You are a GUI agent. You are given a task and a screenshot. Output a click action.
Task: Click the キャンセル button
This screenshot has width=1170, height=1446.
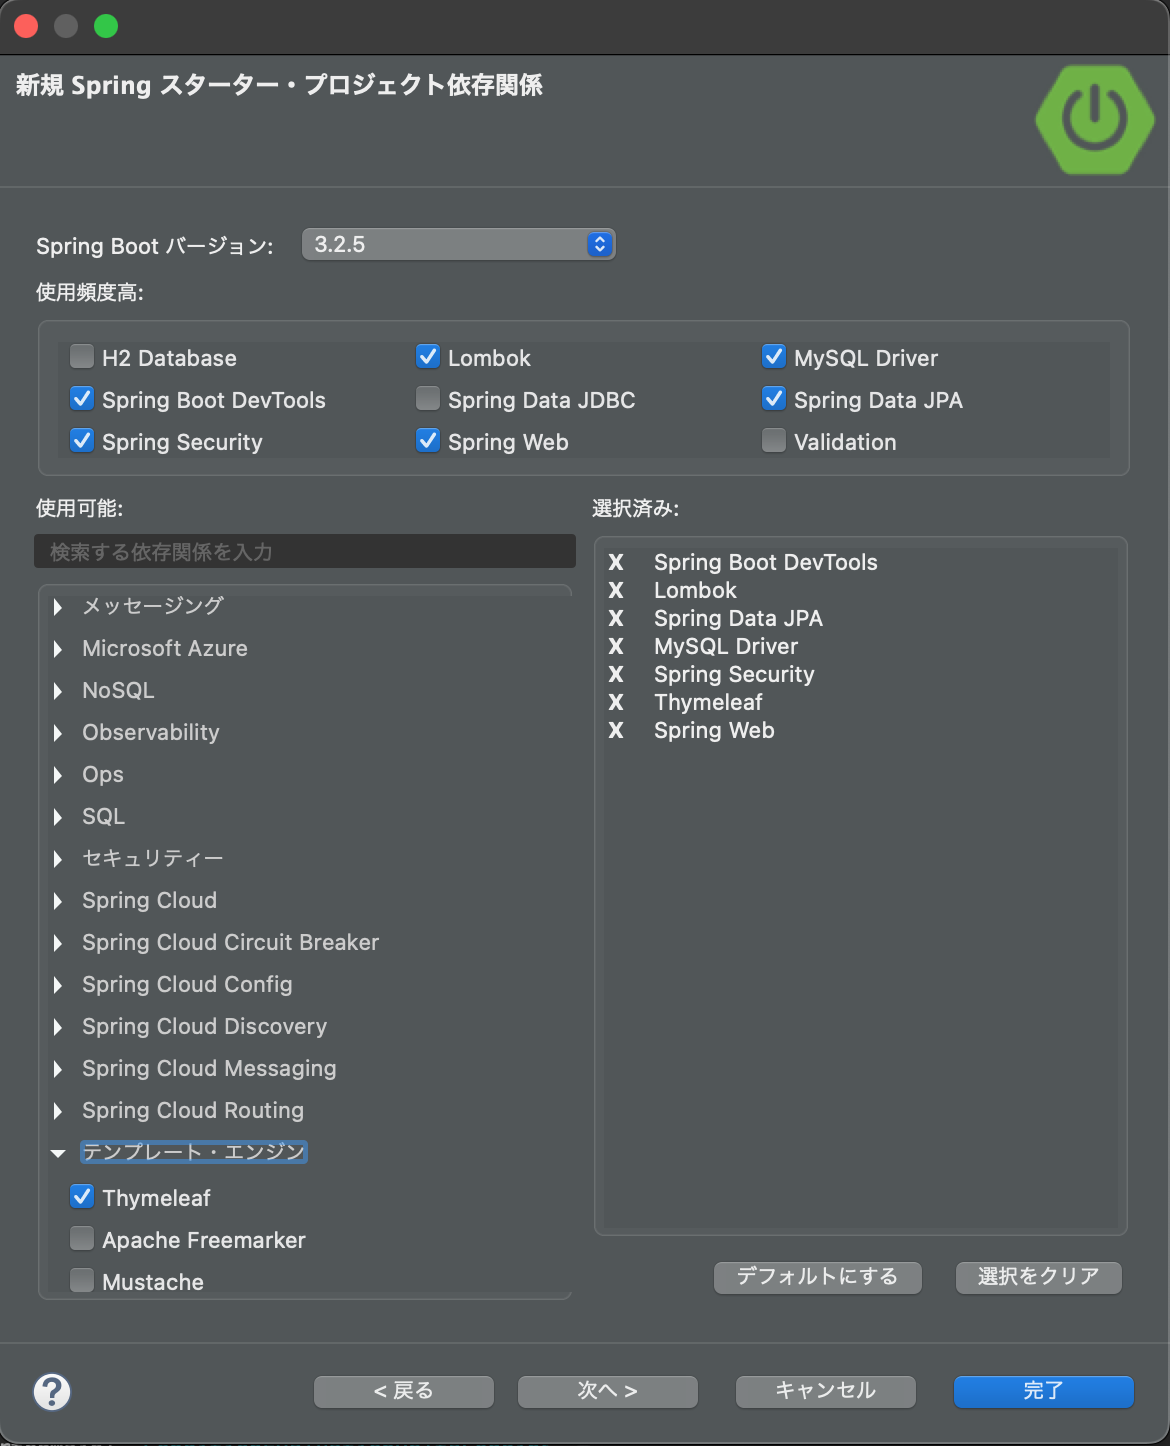pos(825,1391)
